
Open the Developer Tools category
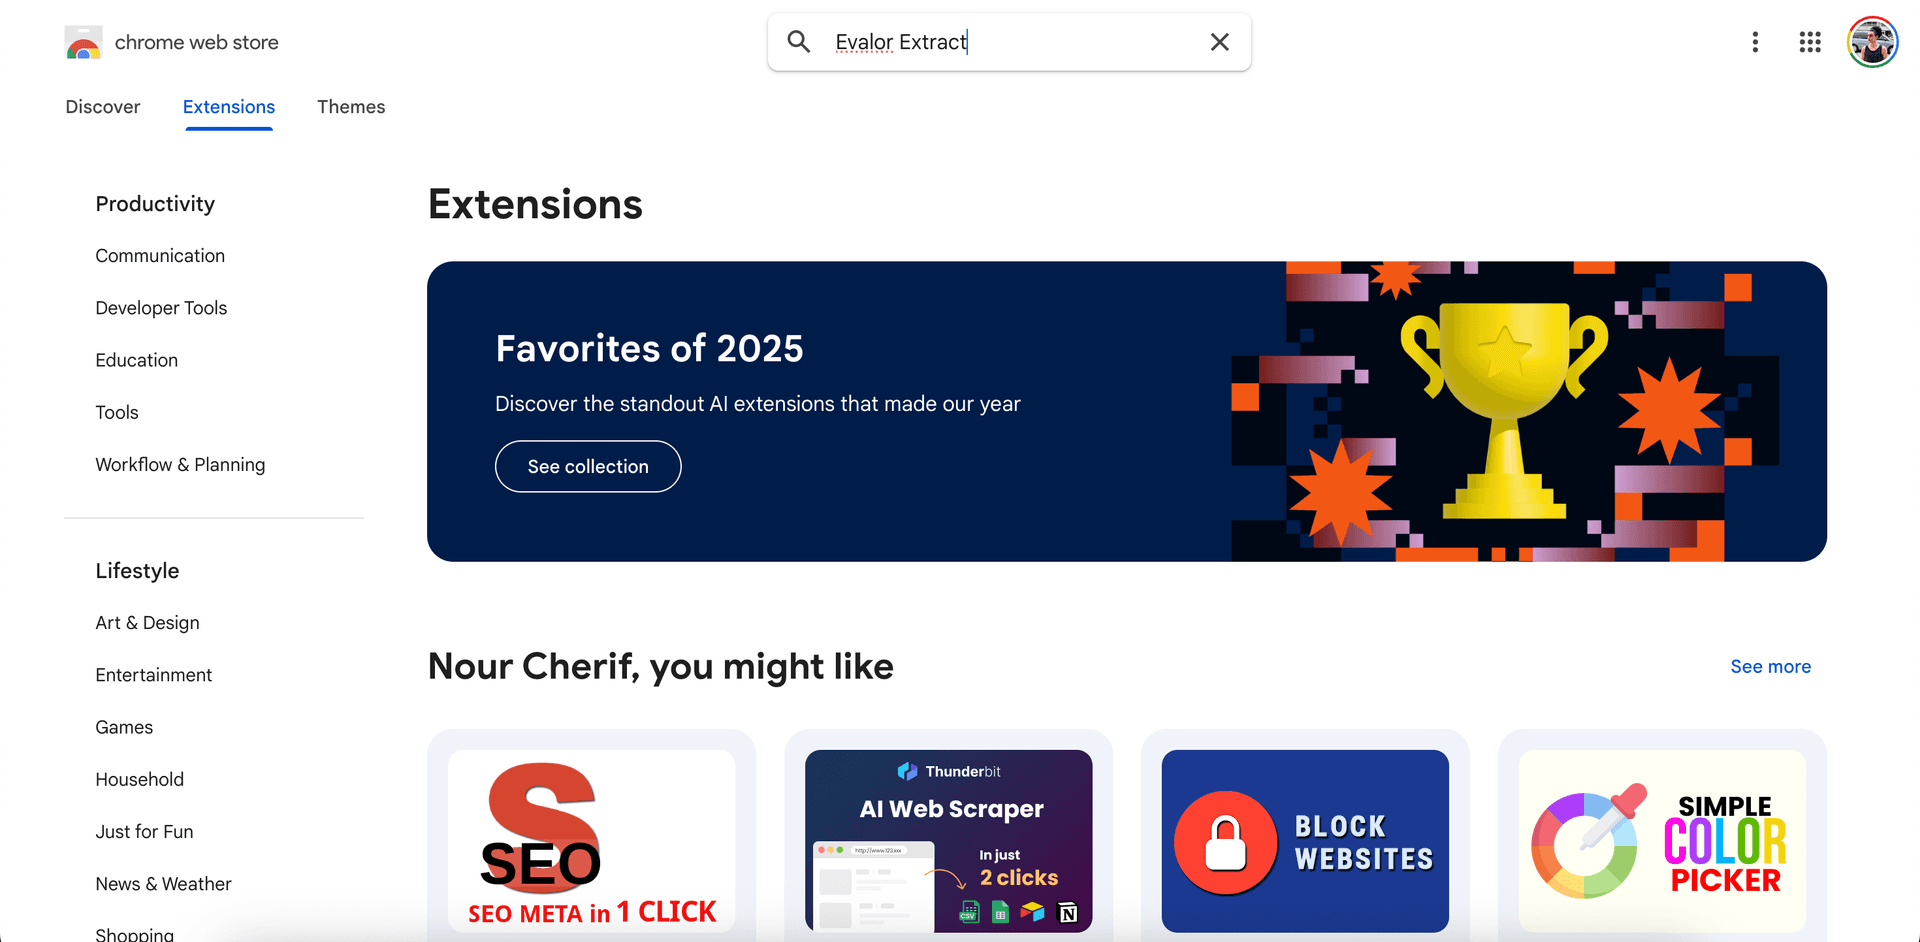click(x=161, y=308)
